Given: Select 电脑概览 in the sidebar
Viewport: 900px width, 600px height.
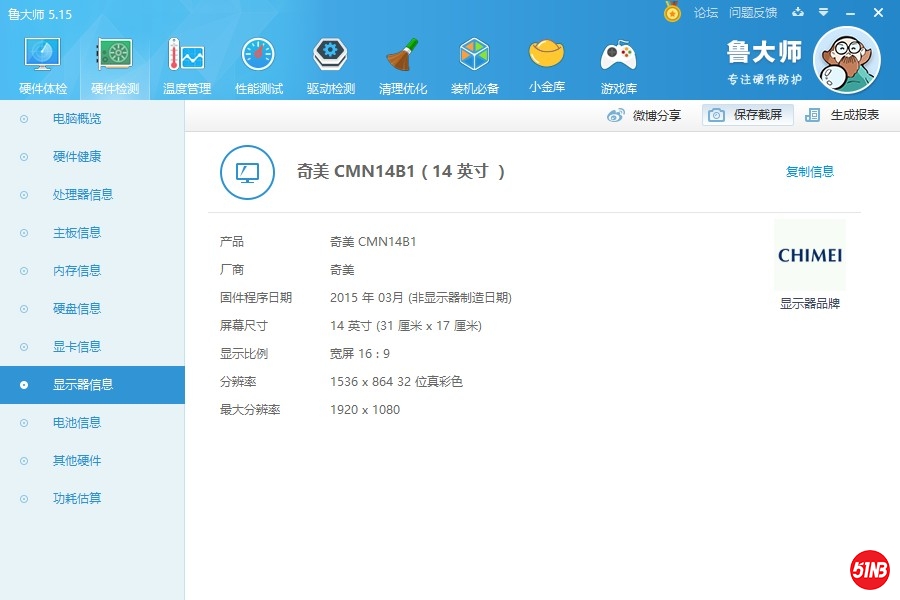Looking at the screenshot, I should pyautogui.click(x=77, y=119).
